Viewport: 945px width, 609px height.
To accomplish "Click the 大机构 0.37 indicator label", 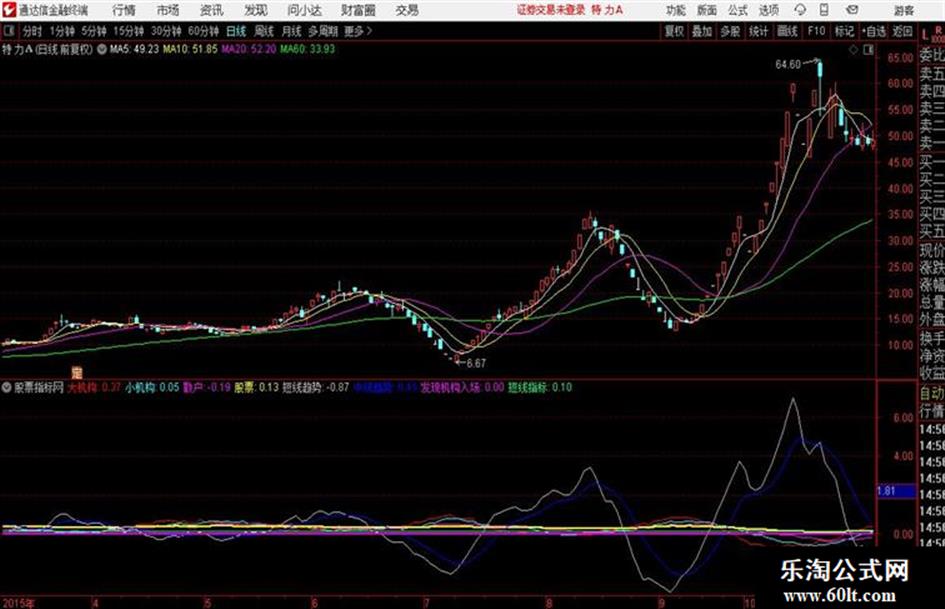I will pos(94,388).
